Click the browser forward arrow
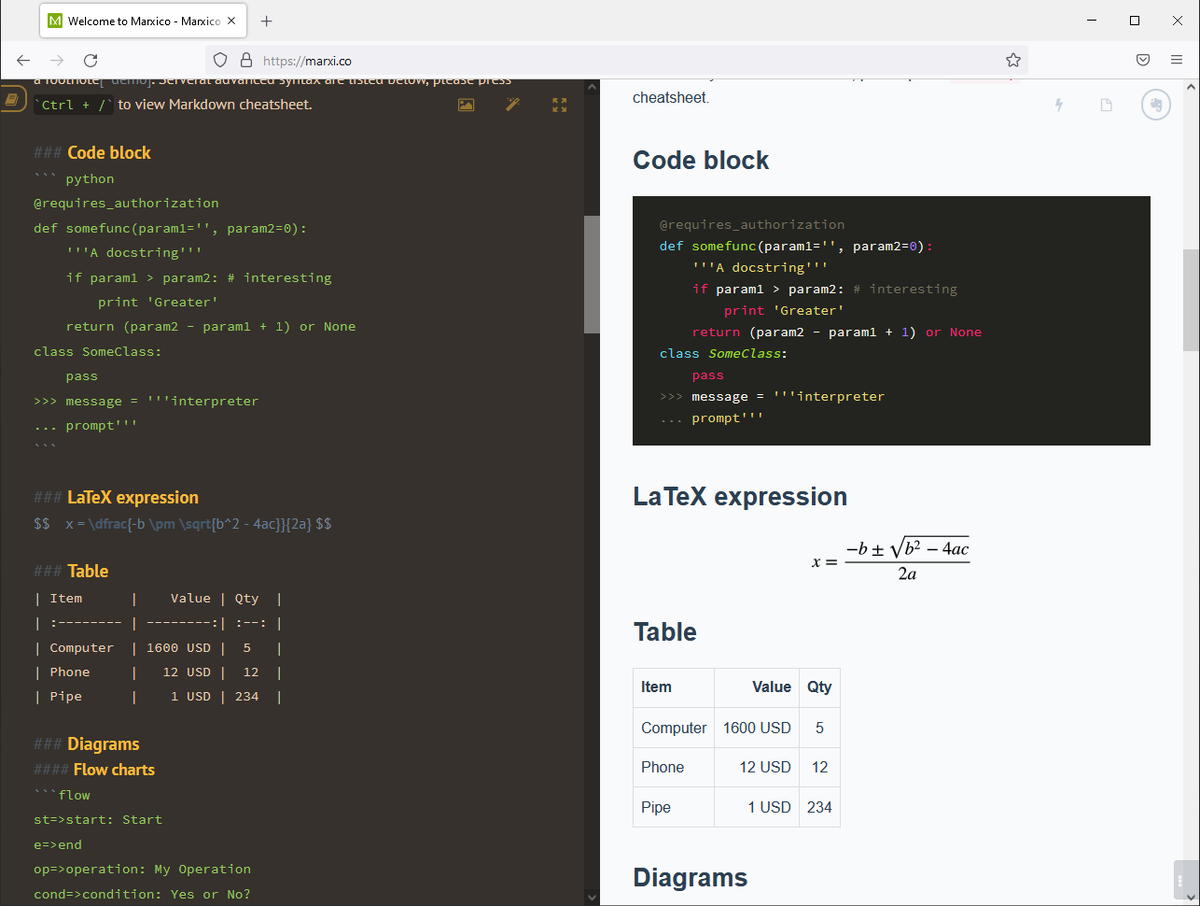 coord(56,60)
